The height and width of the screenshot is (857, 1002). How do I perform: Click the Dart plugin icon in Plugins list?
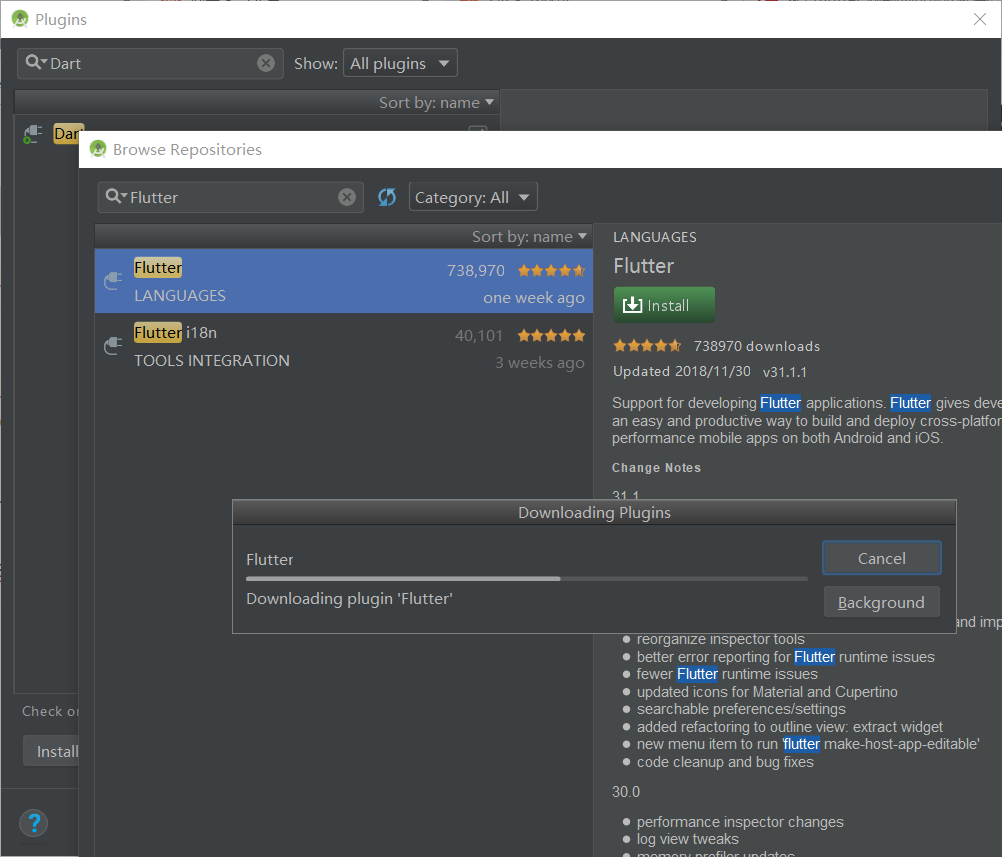pyautogui.click(x=33, y=134)
